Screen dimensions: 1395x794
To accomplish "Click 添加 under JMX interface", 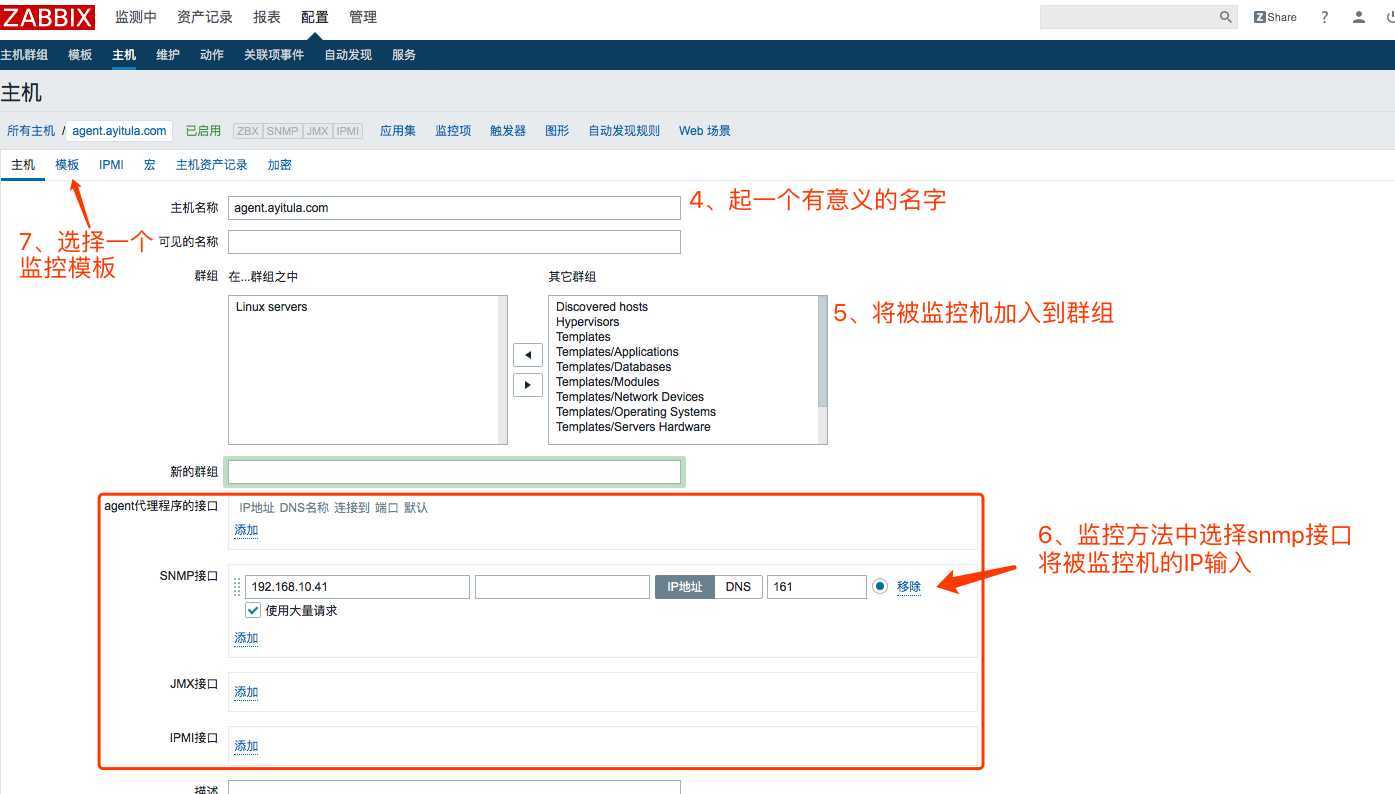I will pyautogui.click(x=246, y=692).
